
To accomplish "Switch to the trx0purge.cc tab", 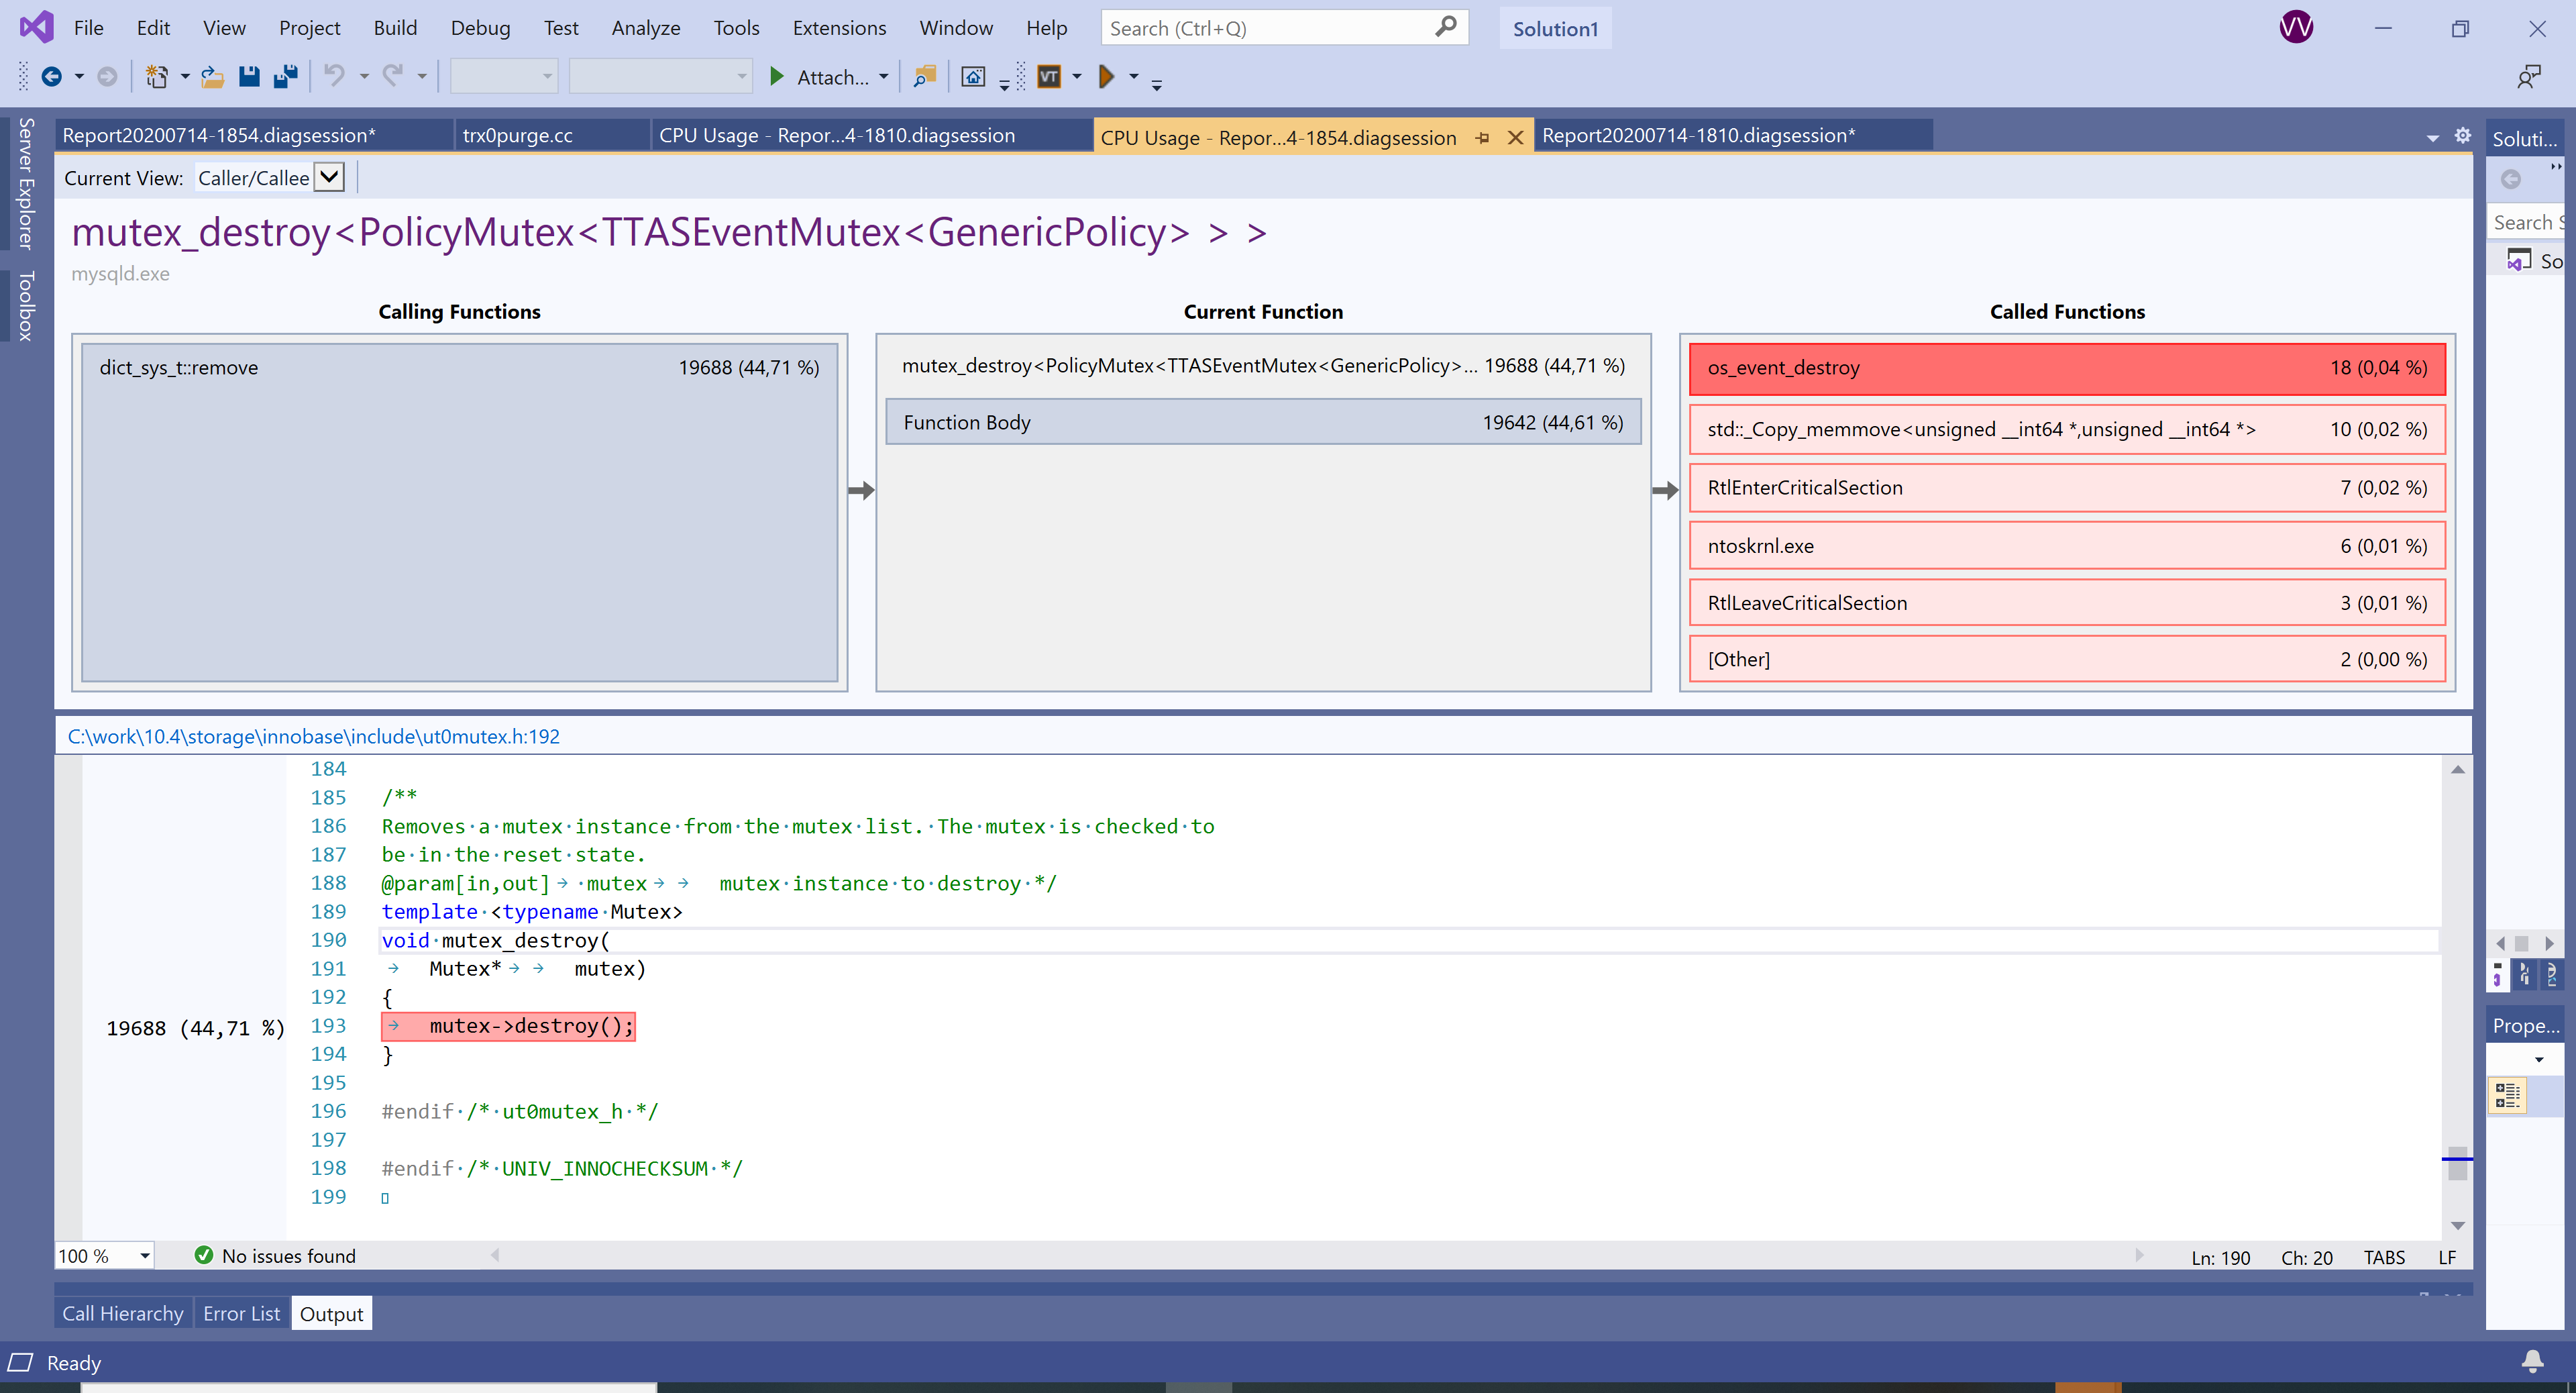I will coord(517,135).
